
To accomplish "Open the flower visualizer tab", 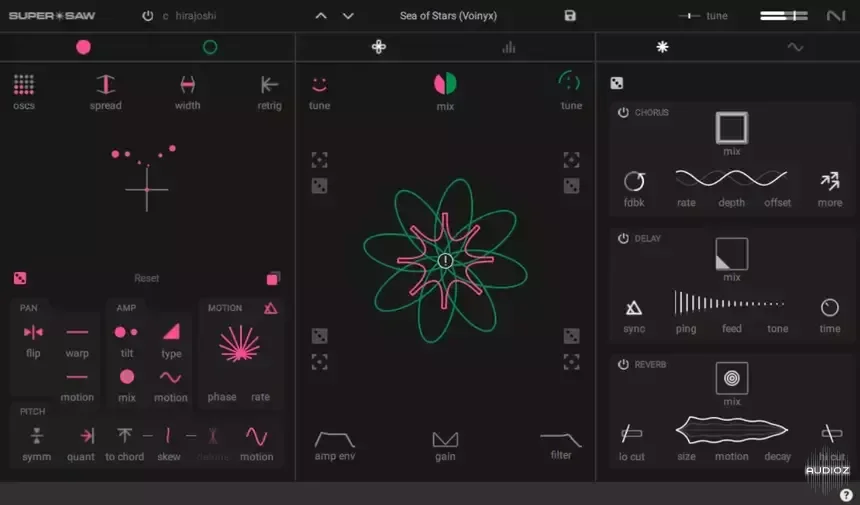I will [x=378, y=47].
